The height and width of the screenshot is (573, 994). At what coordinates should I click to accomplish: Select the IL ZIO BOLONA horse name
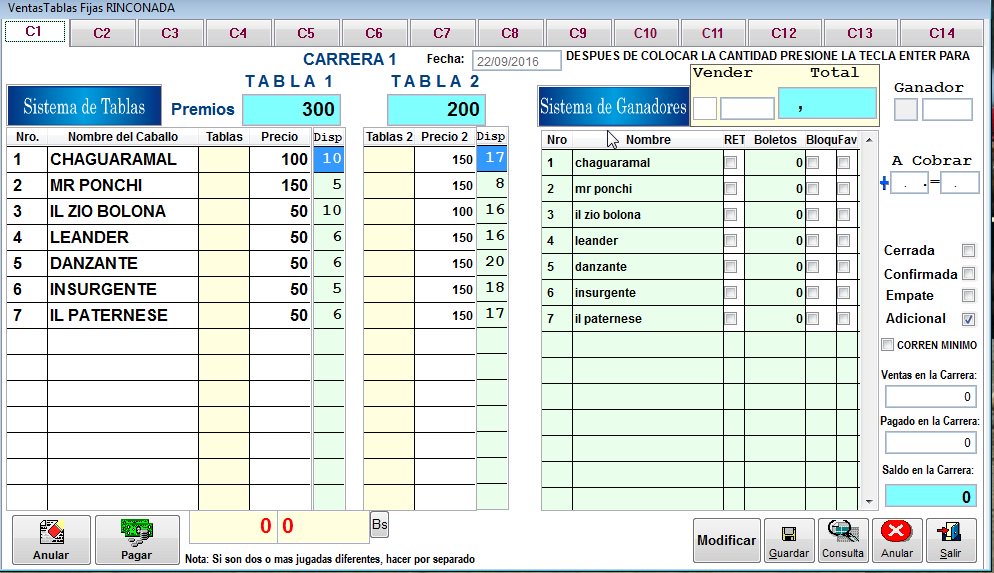click(x=108, y=211)
